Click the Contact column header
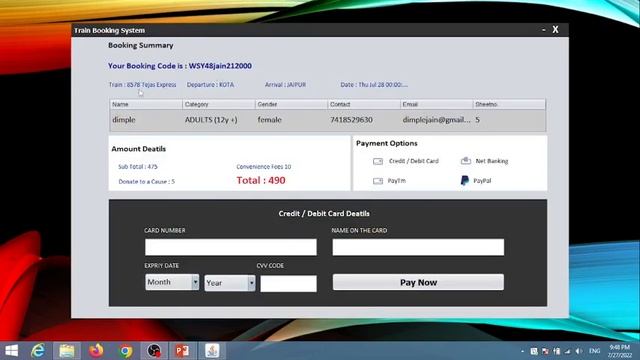Viewport: 640px width, 360px height. point(364,104)
